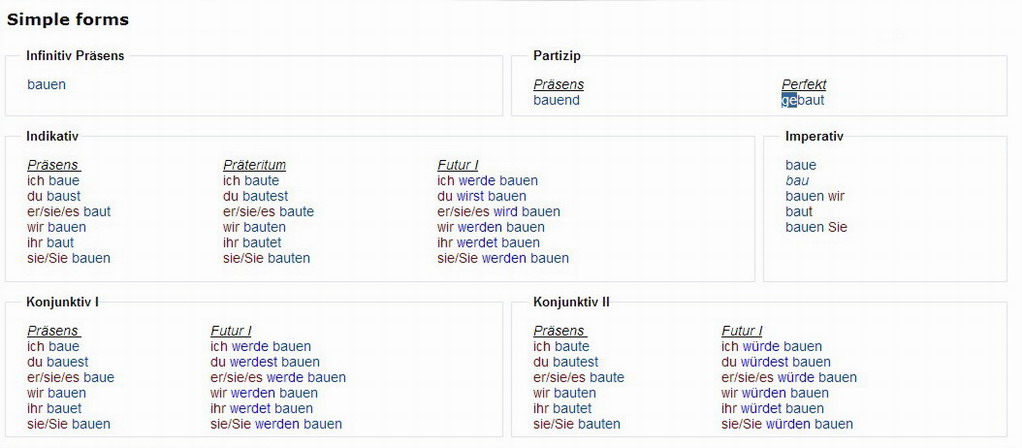Image resolution: width=1022 pixels, height=448 pixels.
Task: Select "er/sie/es wird bauen" form
Action: (498, 212)
